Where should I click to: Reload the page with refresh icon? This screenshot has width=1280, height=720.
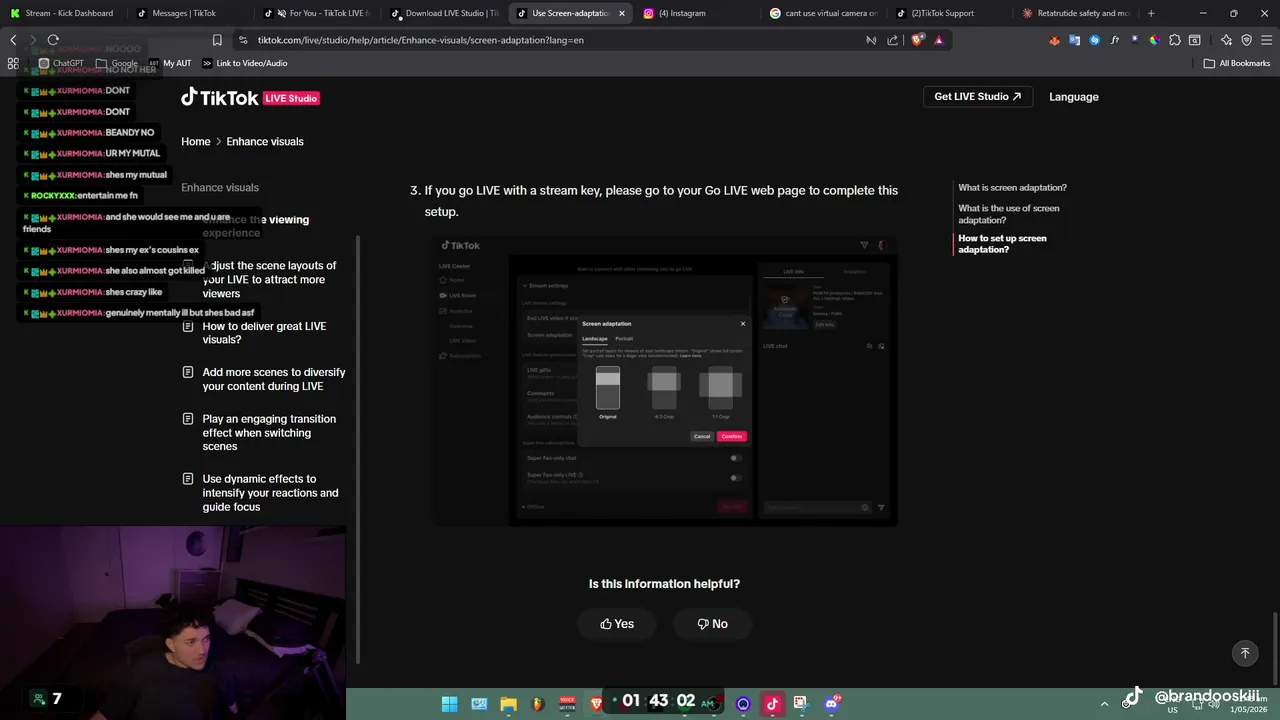click(53, 40)
